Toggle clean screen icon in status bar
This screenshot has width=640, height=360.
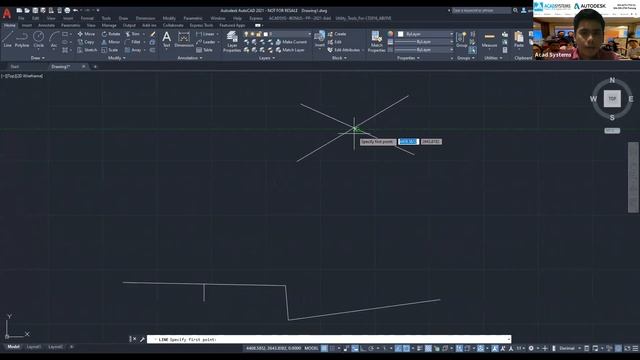627,348
